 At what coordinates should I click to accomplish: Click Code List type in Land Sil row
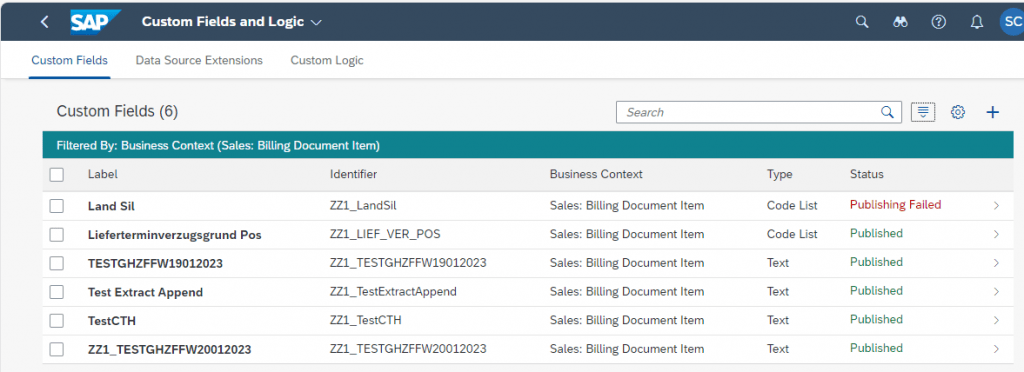pyautogui.click(x=792, y=206)
